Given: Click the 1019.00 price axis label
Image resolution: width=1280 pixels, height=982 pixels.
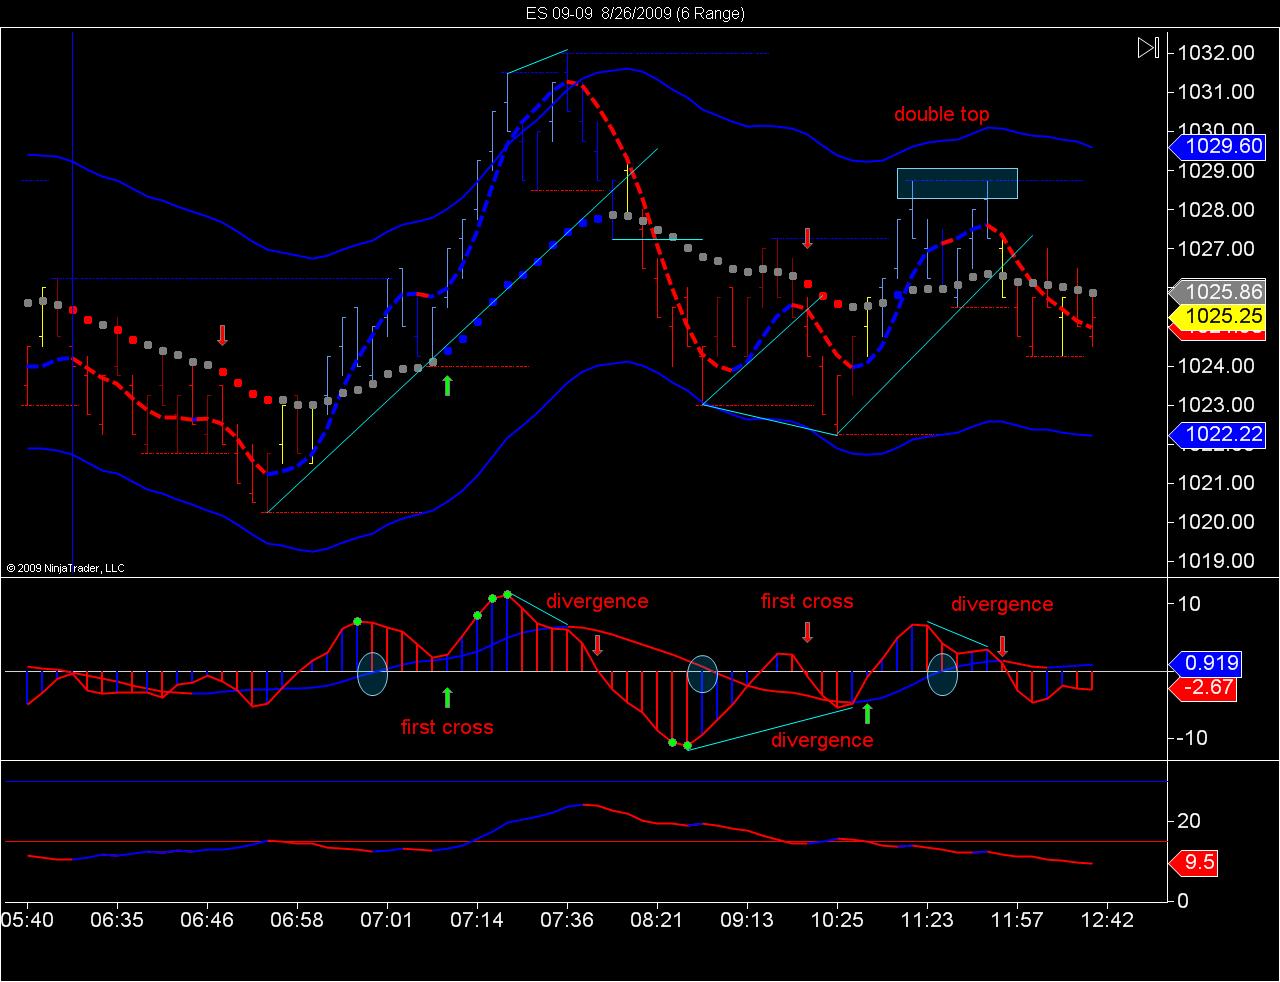Looking at the screenshot, I should click(1215, 561).
